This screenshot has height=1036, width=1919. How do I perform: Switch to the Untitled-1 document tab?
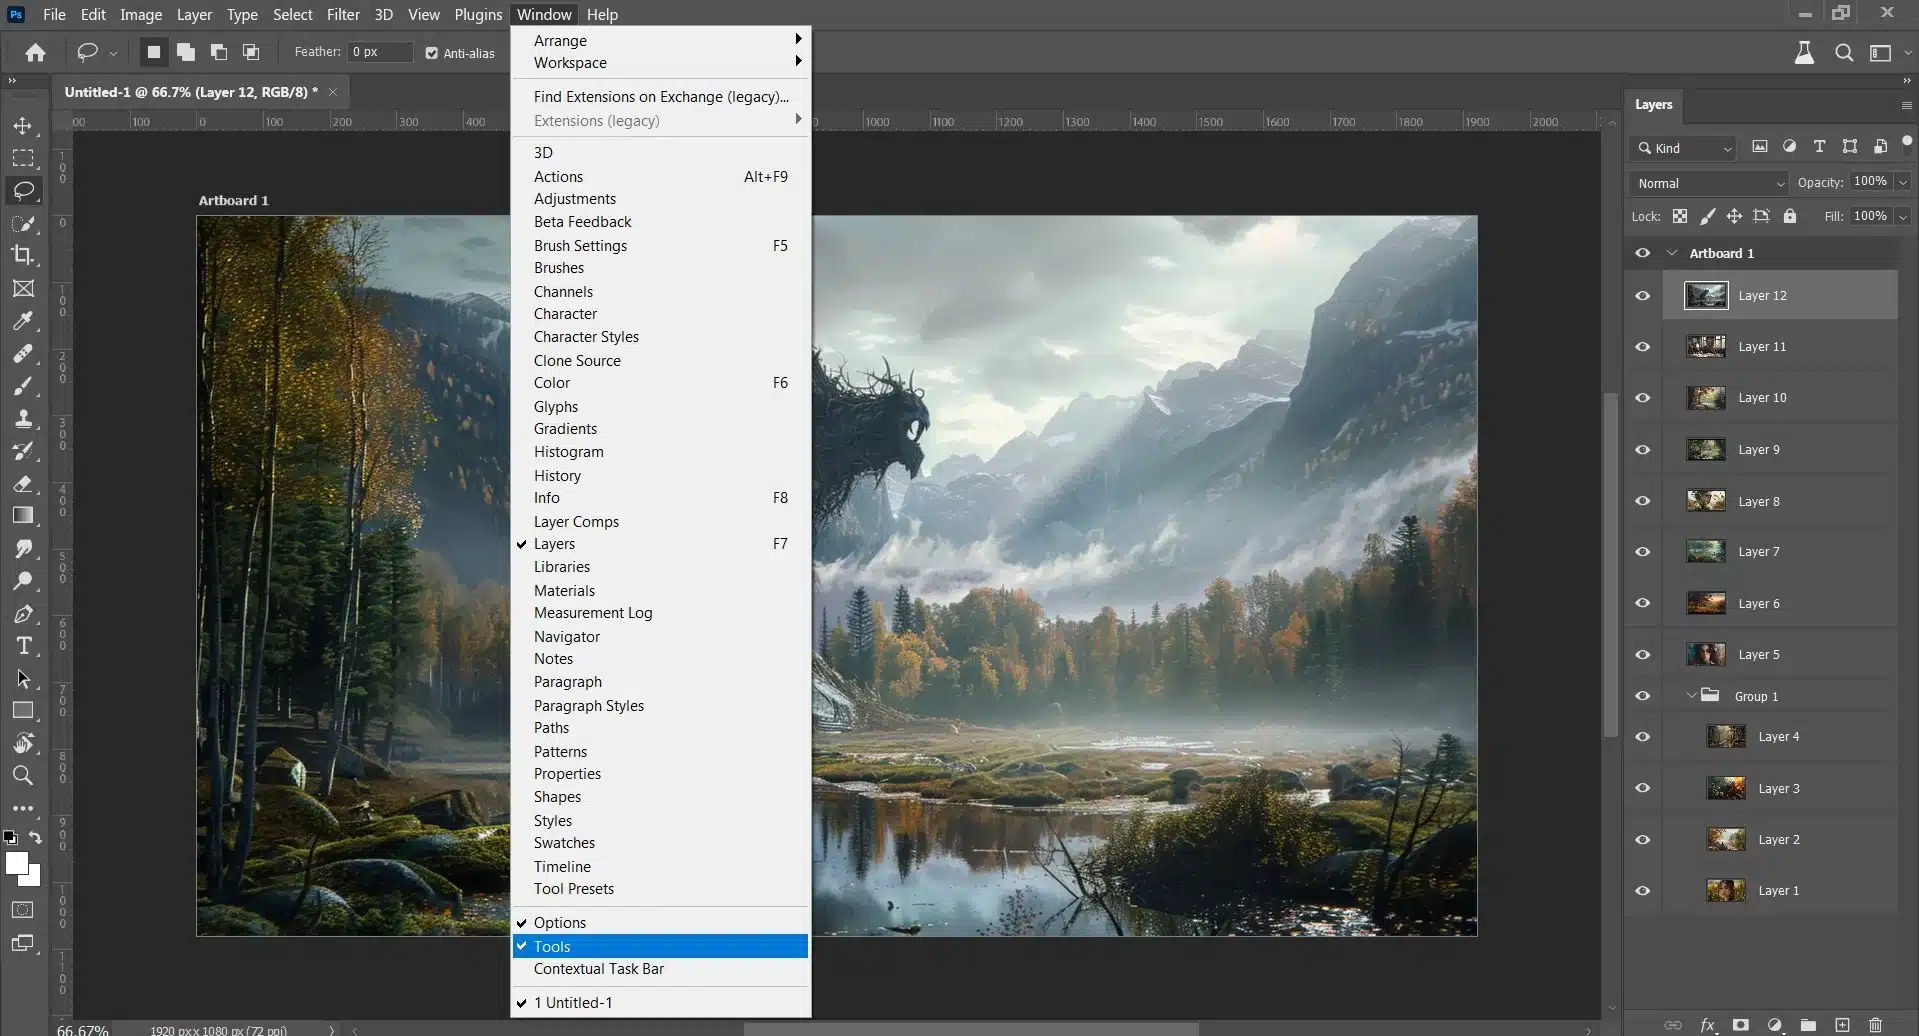coord(191,92)
